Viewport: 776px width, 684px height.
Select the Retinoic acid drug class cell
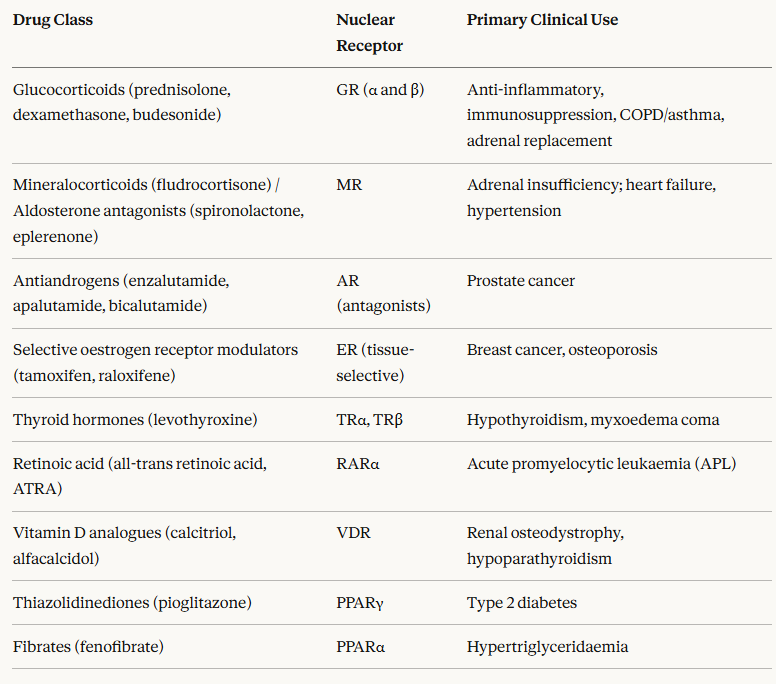[x=140, y=476]
